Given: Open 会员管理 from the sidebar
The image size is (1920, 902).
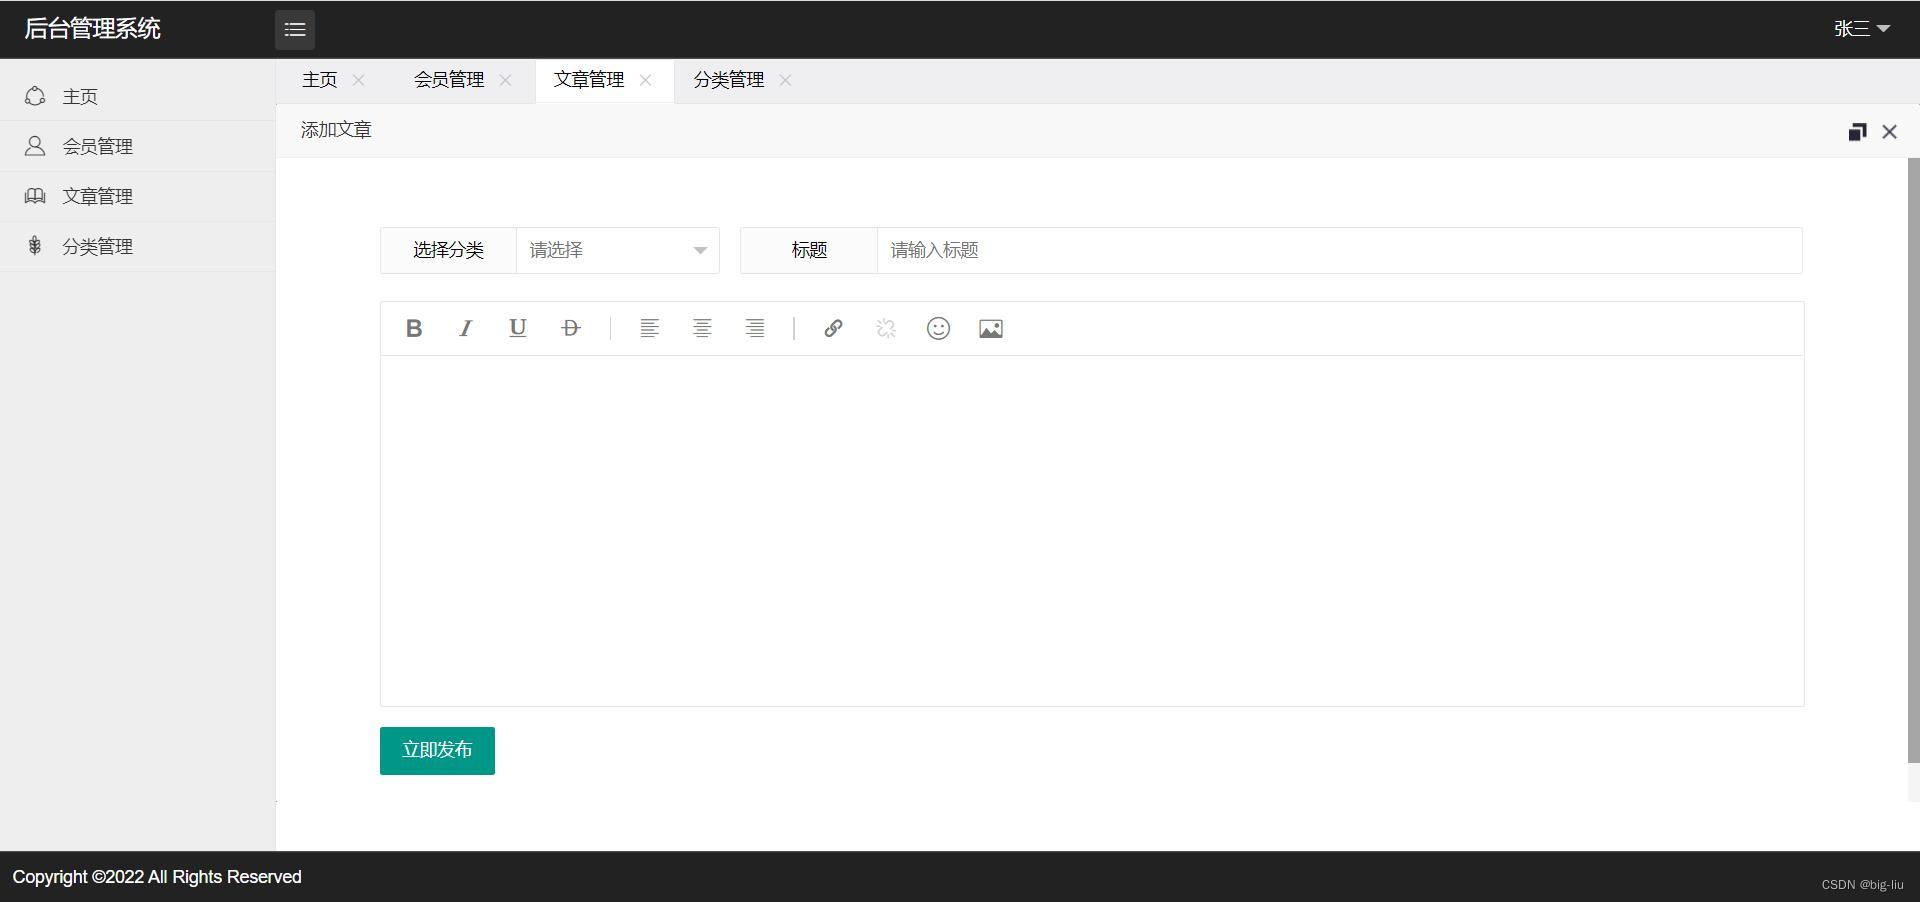Looking at the screenshot, I should pos(138,146).
